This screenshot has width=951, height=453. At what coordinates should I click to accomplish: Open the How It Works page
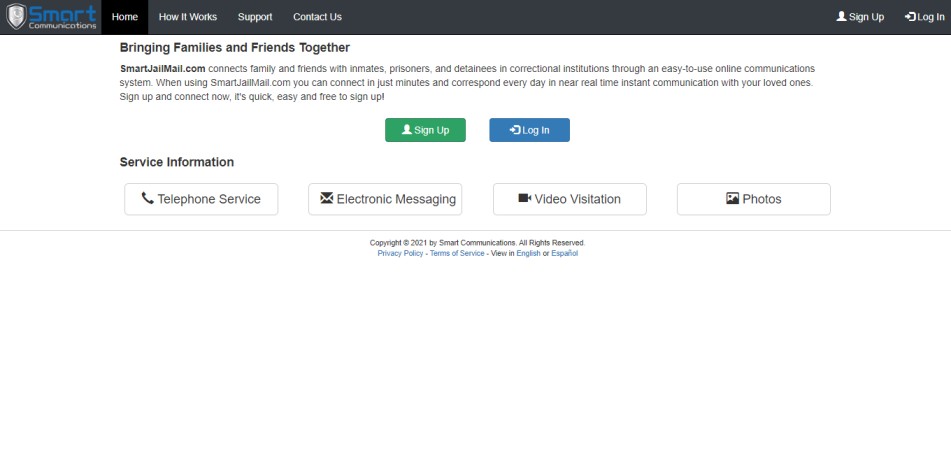187,17
